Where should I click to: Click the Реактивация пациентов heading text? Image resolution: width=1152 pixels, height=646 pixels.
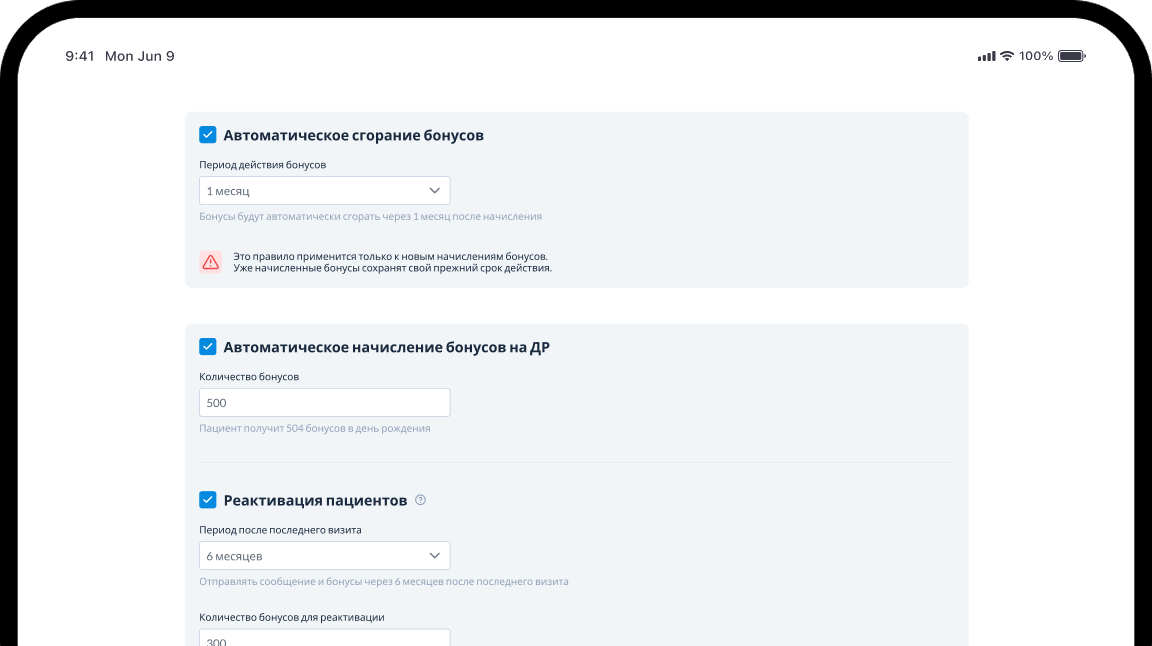[315, 500]
